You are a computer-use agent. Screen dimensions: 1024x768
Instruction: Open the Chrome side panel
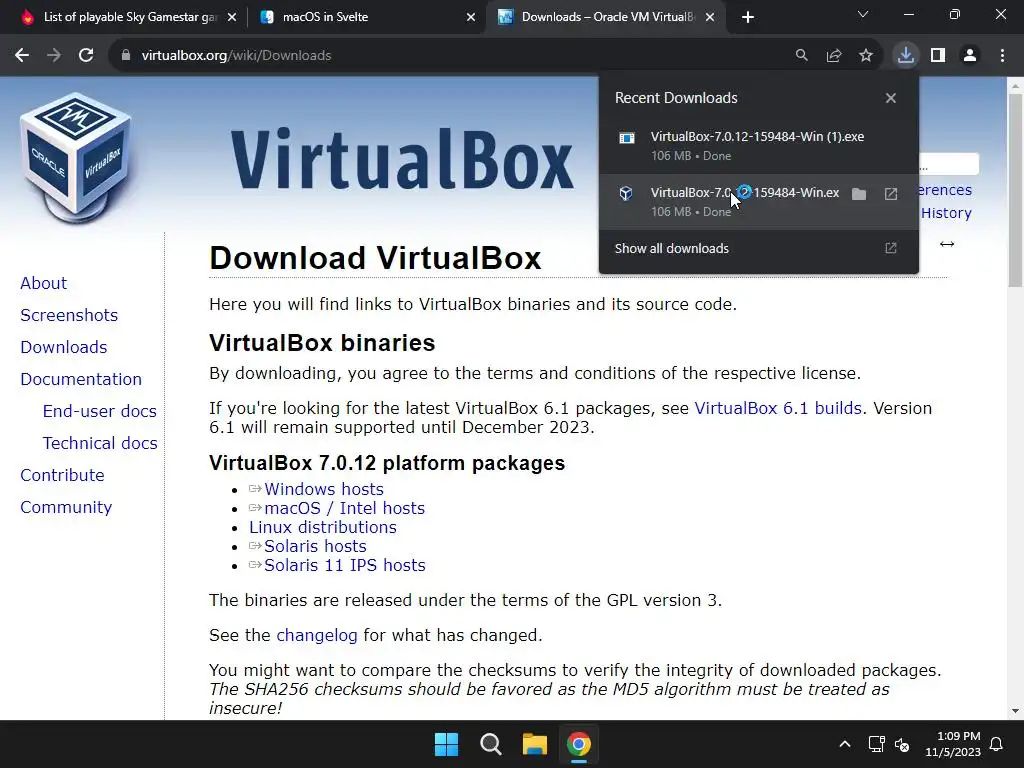pos(938,56)
